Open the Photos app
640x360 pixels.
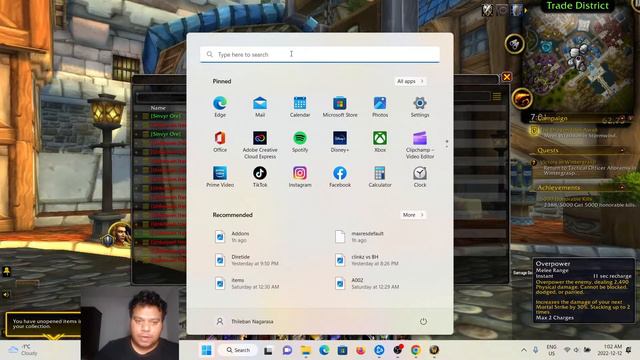pos(380,107)
